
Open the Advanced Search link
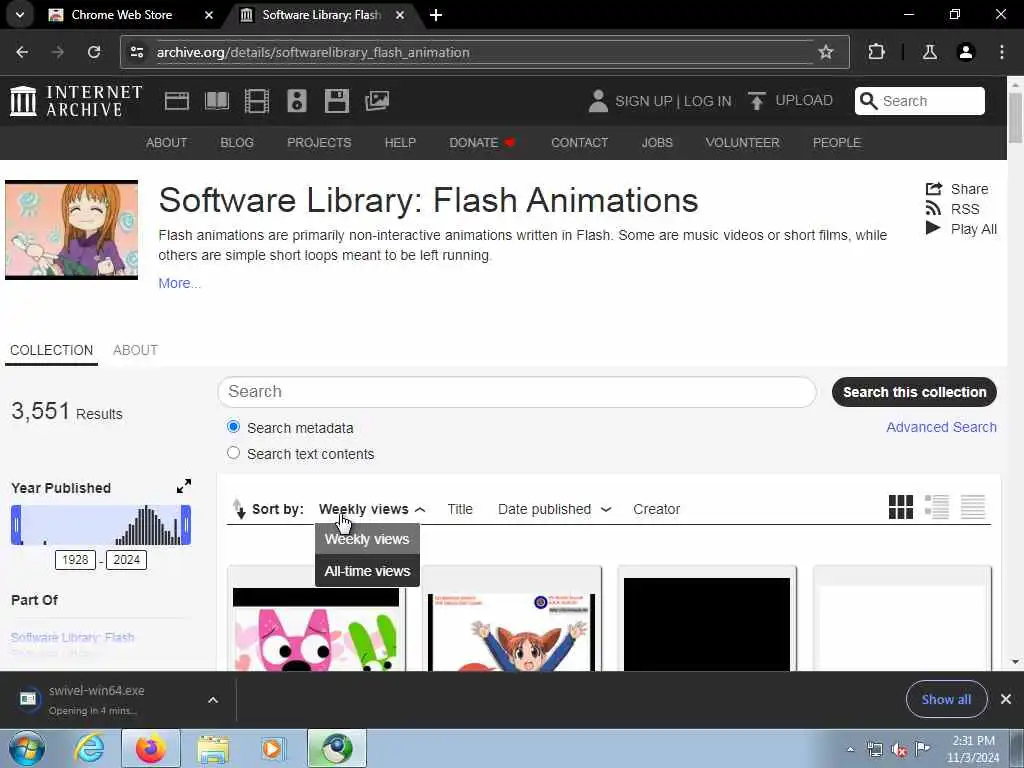[x=941, y=427]
